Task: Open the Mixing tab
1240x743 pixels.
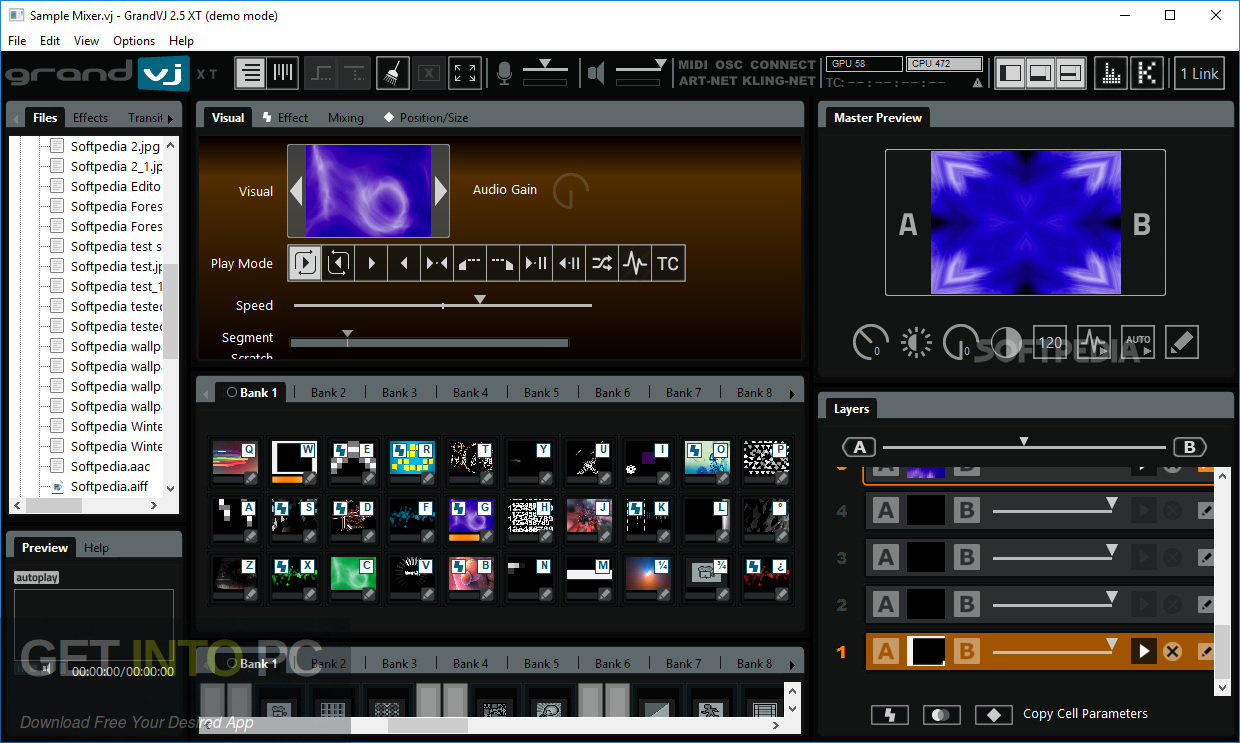Action: 346,118
